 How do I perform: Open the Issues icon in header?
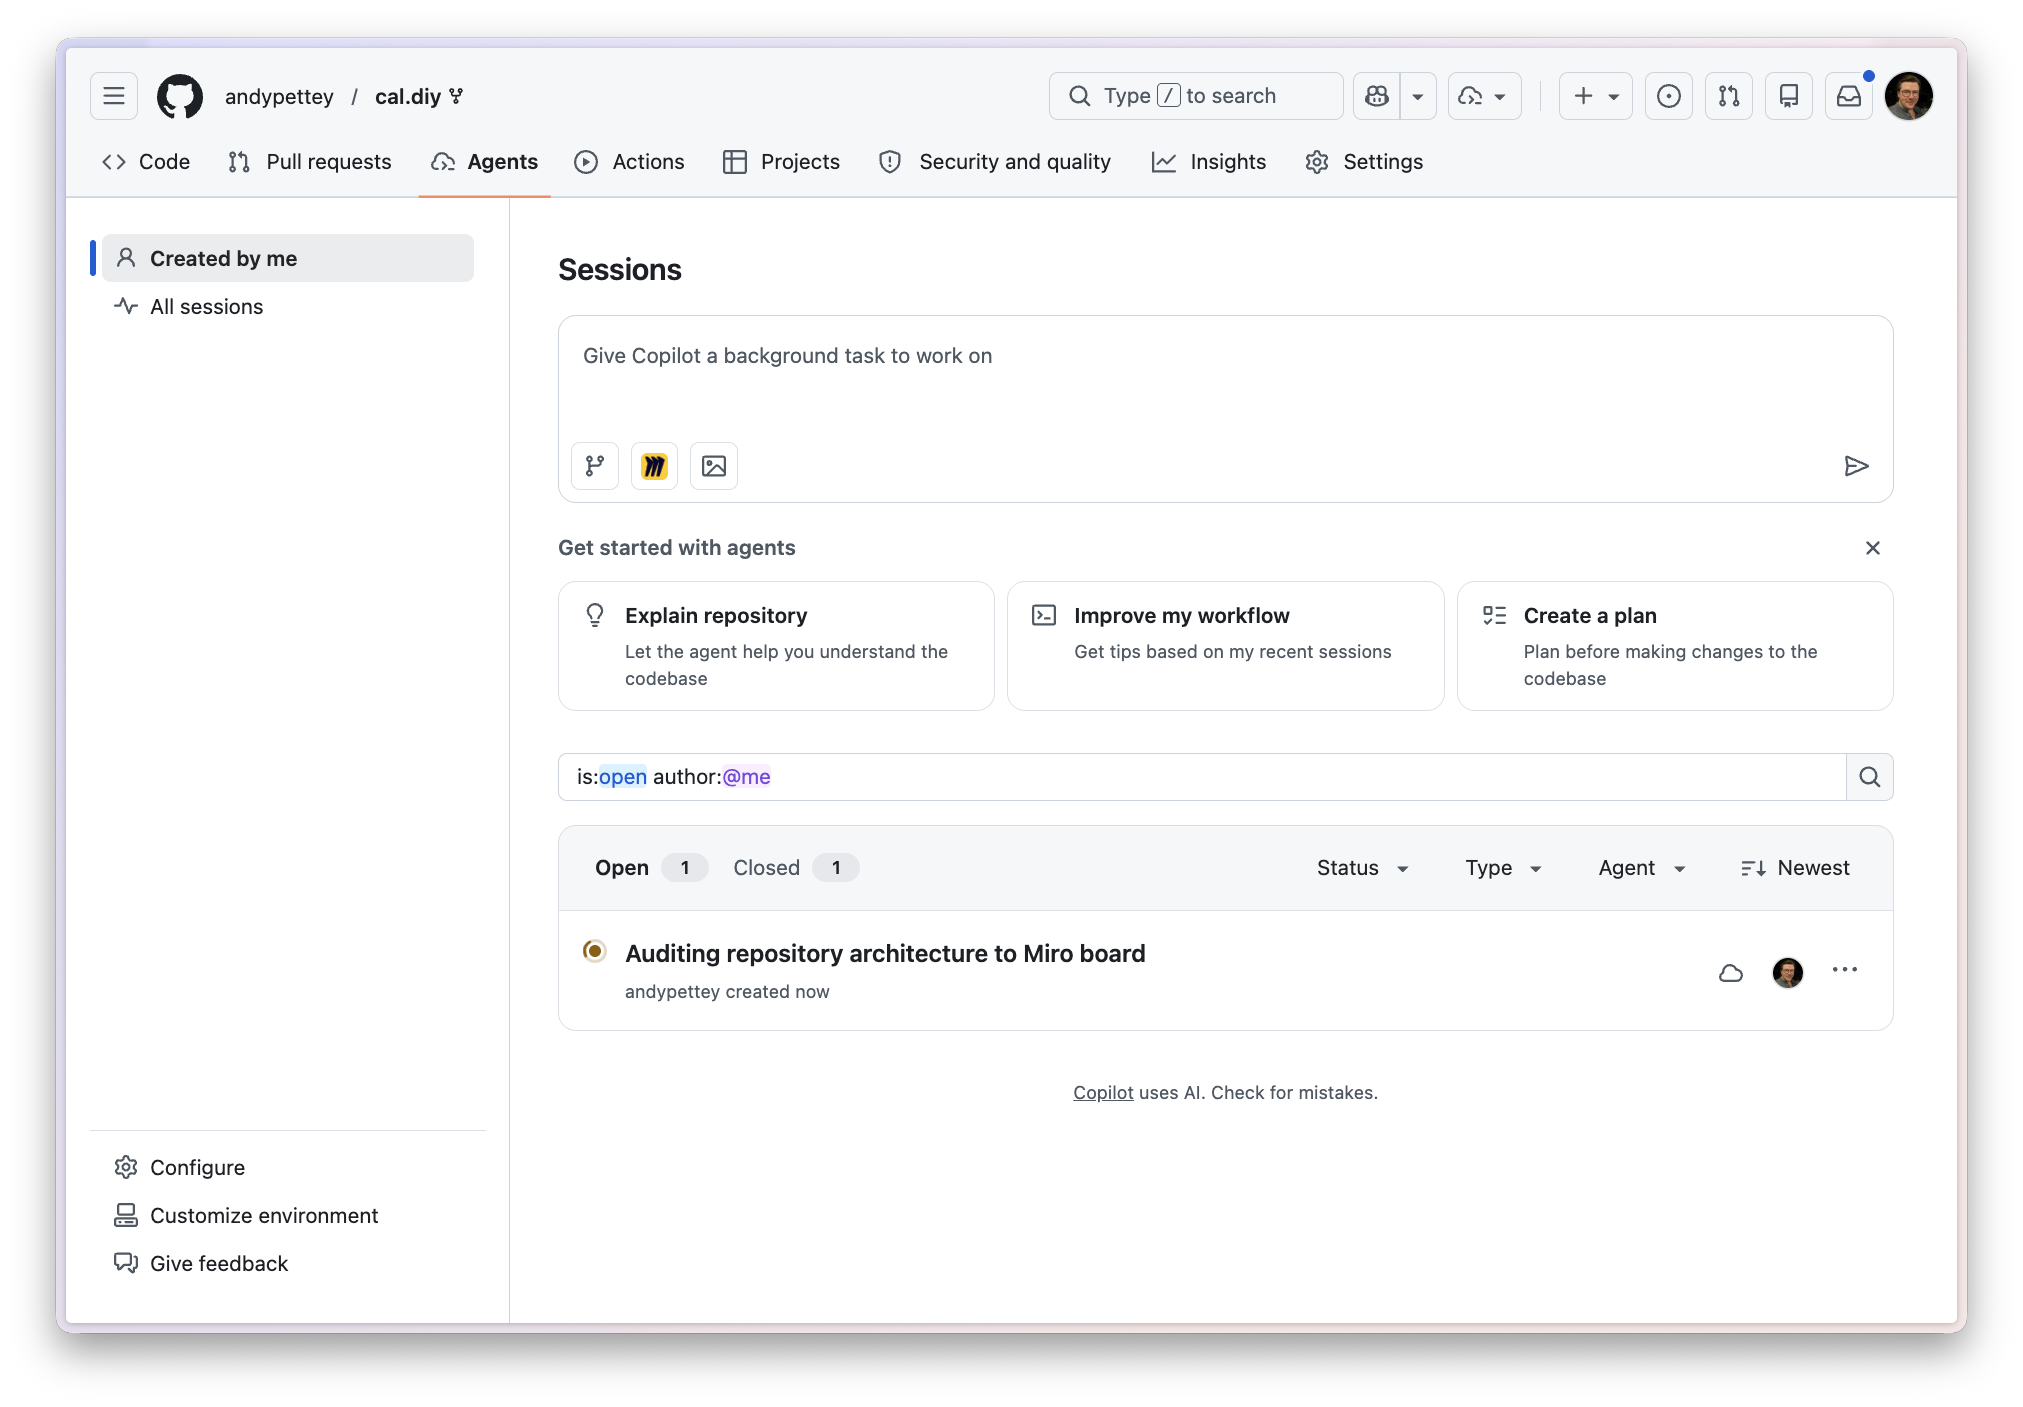[1669, 96]
